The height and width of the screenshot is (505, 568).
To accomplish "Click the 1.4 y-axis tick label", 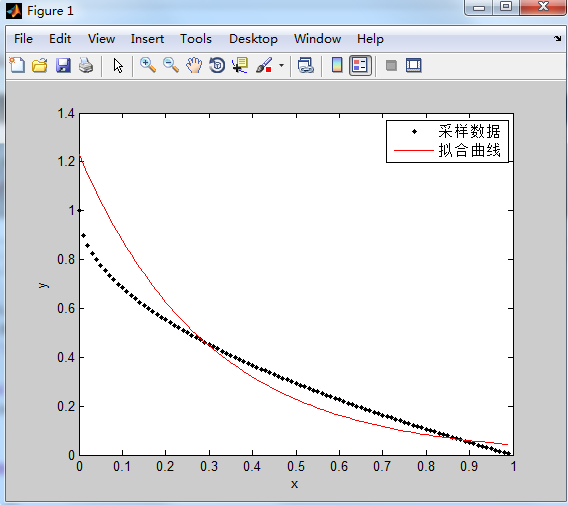I will [66, 114].
